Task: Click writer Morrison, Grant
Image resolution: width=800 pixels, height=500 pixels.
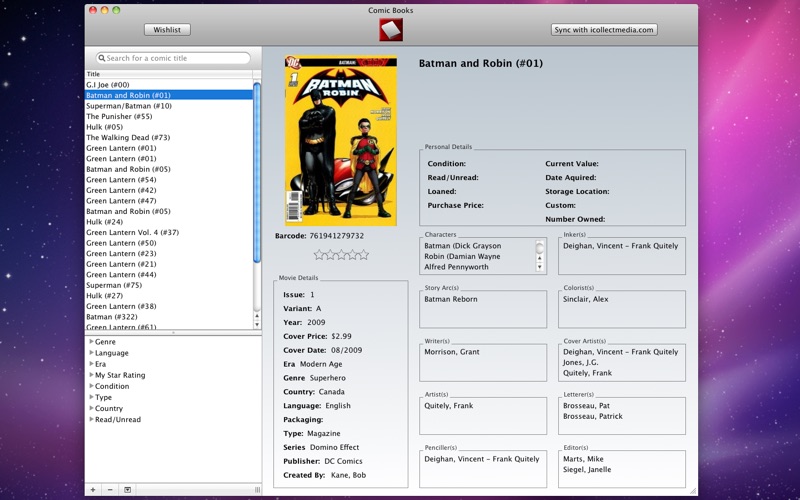Action: [452, 352]
